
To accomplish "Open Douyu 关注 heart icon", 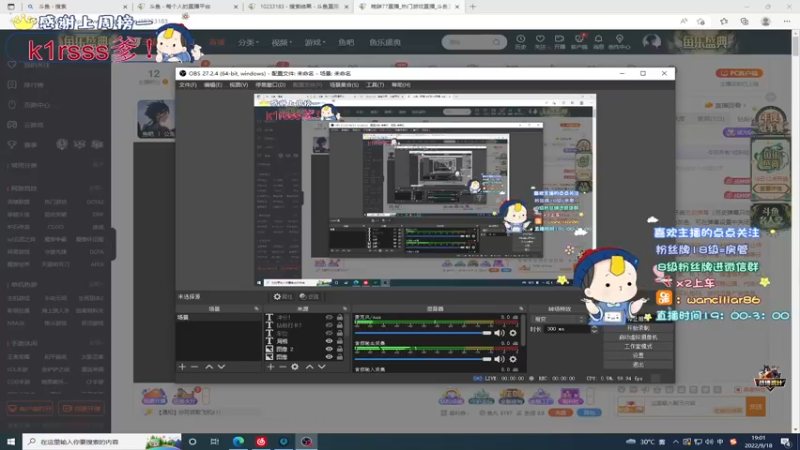I will click(x=540, y=42).
